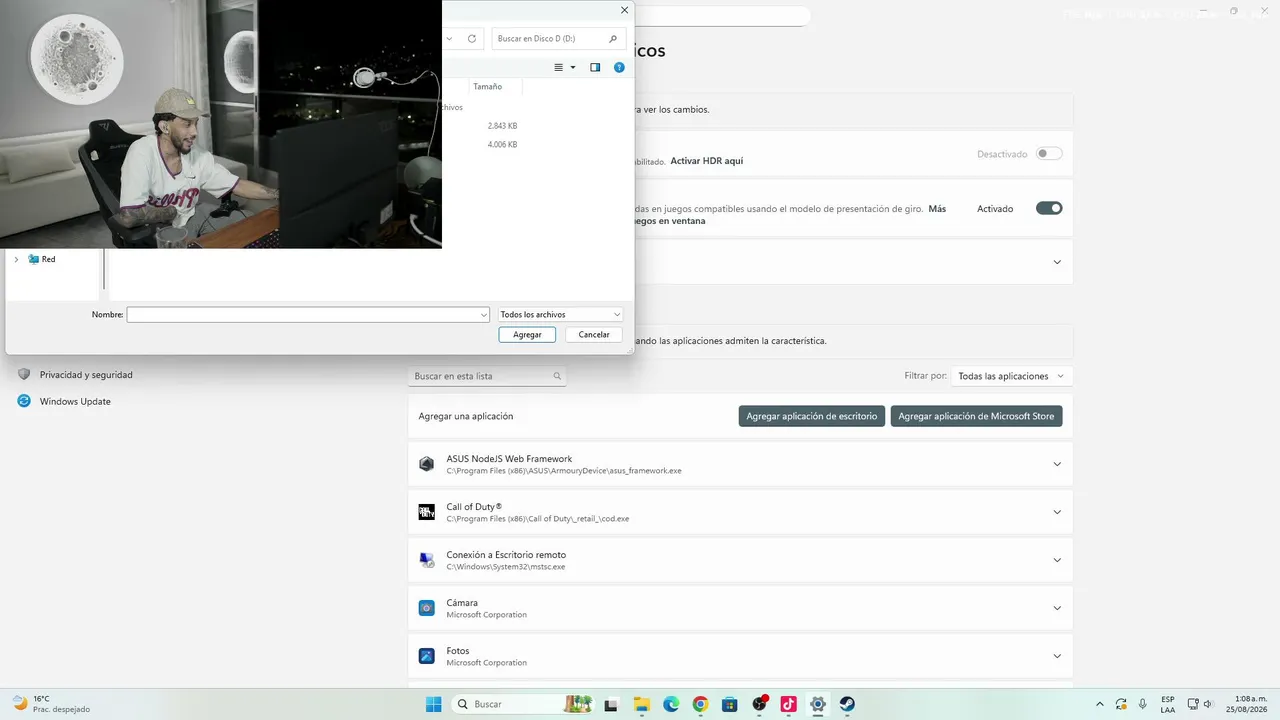Screen dimensions: 1280x720
Task: Open the address bar history dropdown arrow
Action: click(x=448, y=39)
